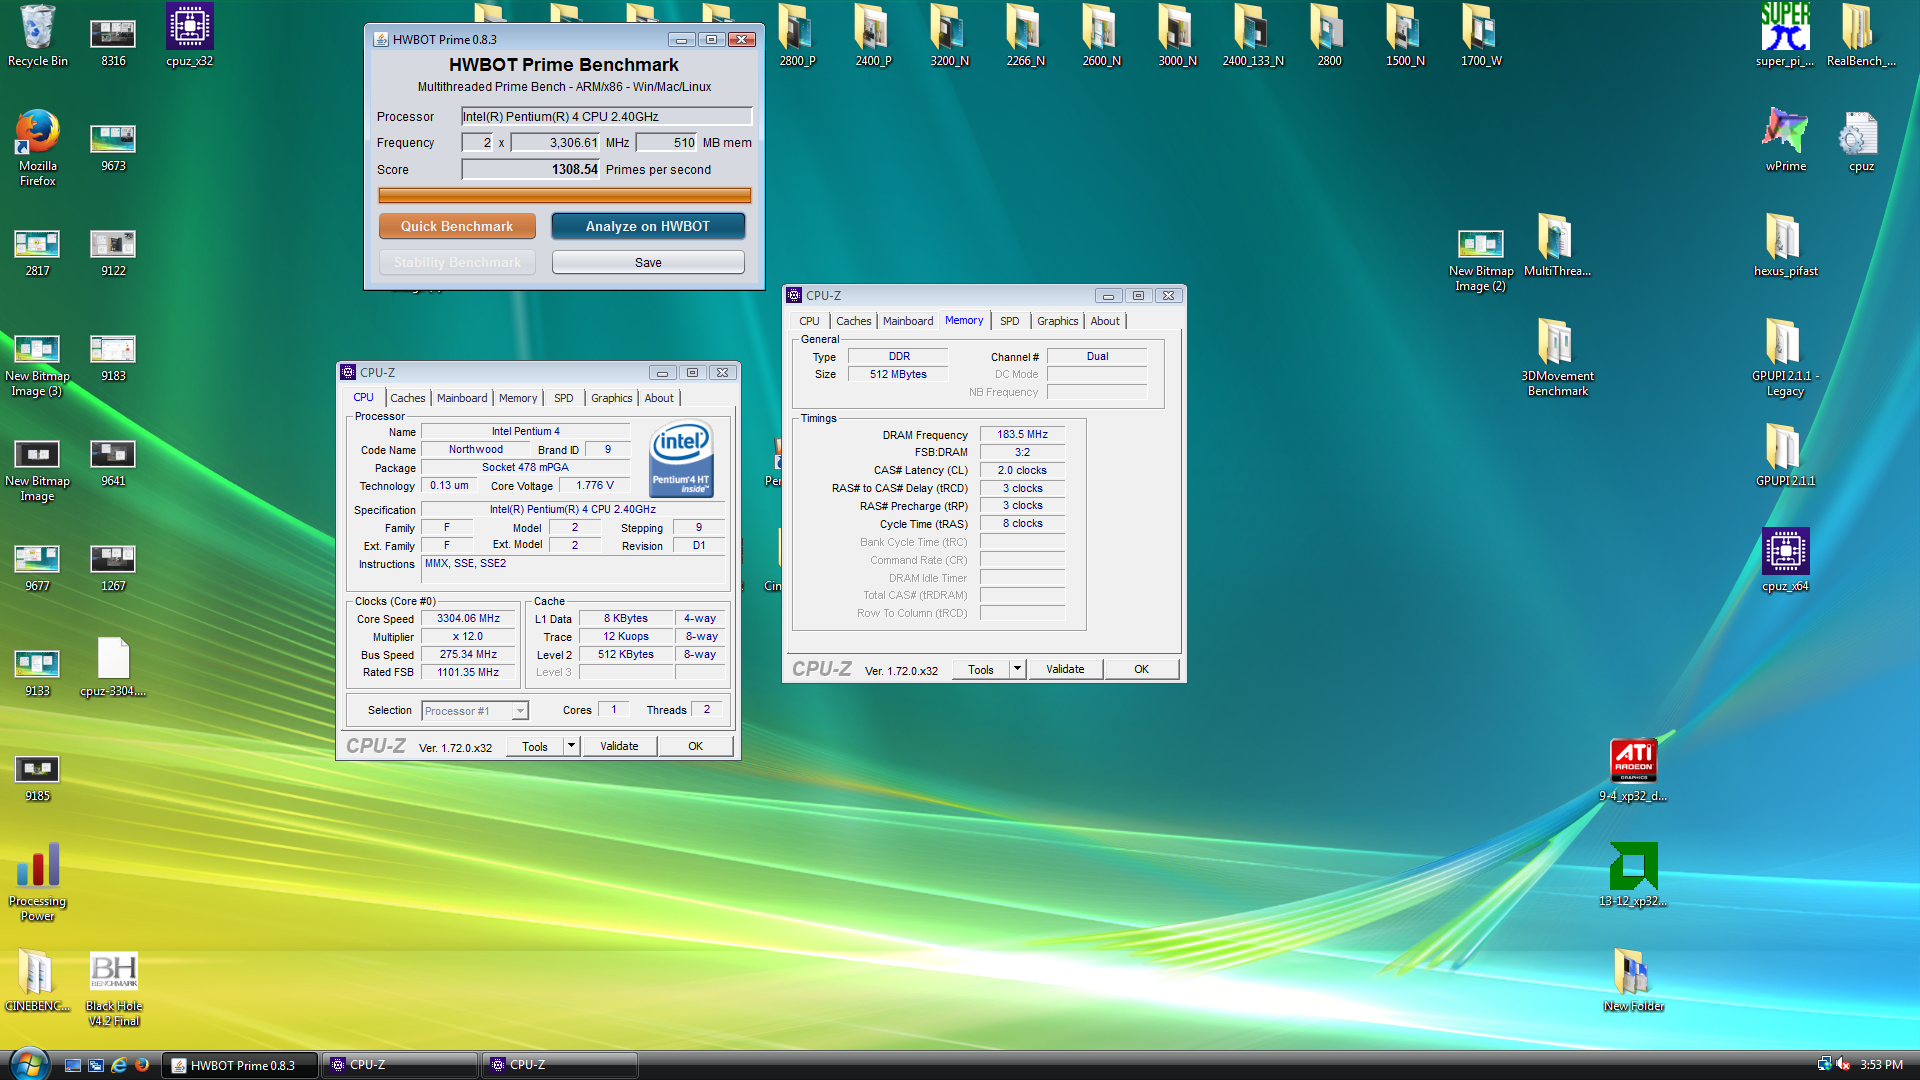Viewport: 1920px width, 1080px height.
Task: Select Mainboard tab in CPU-Z CPU window
Action: coord(462,398)
